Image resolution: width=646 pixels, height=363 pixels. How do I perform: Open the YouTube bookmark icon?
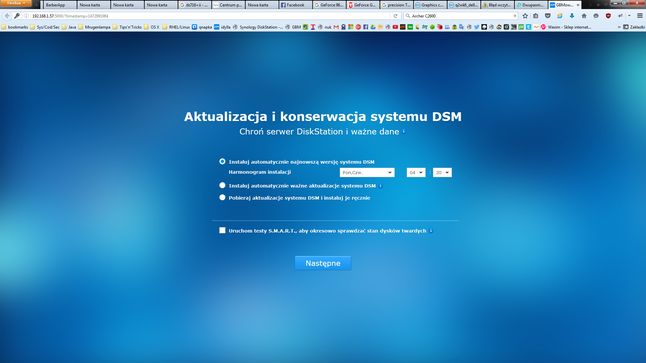tap(395, 27)
